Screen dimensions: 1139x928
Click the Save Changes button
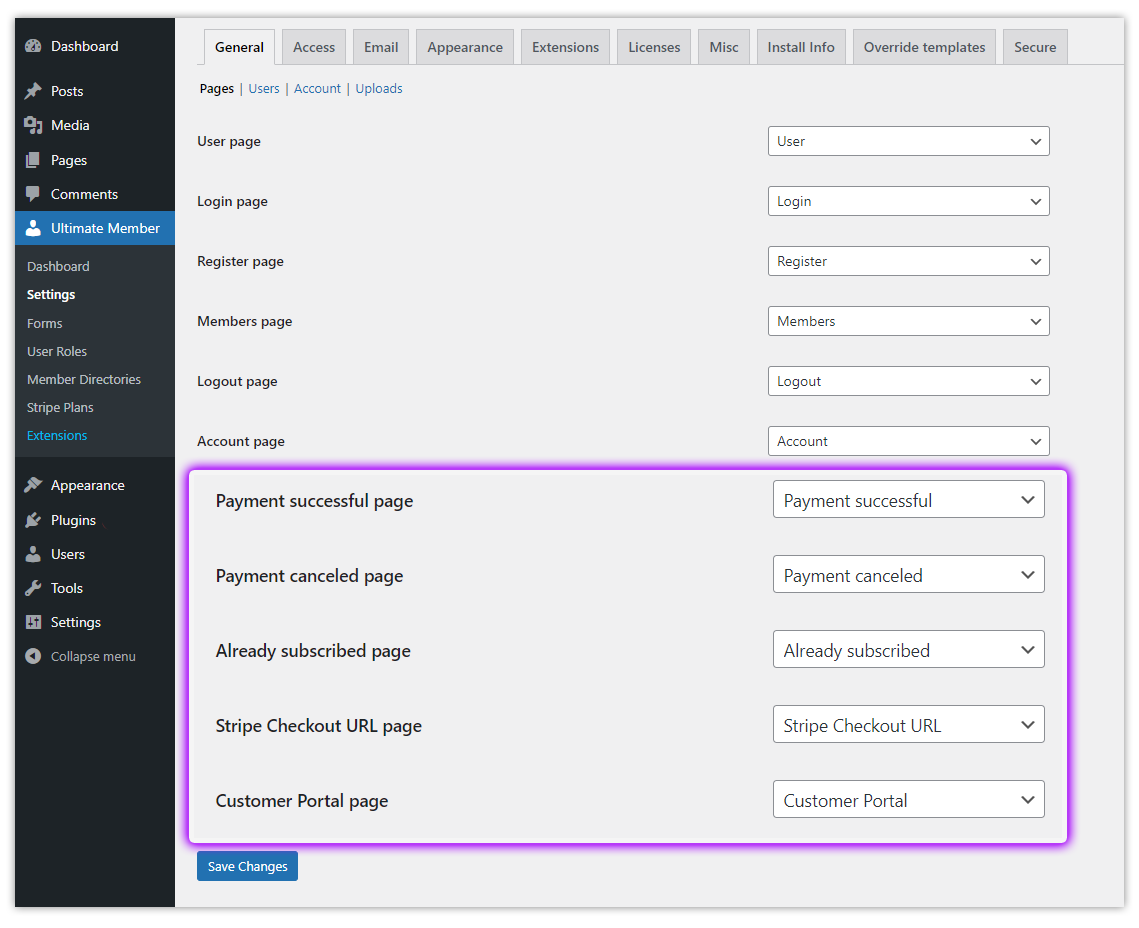(247, 866)
